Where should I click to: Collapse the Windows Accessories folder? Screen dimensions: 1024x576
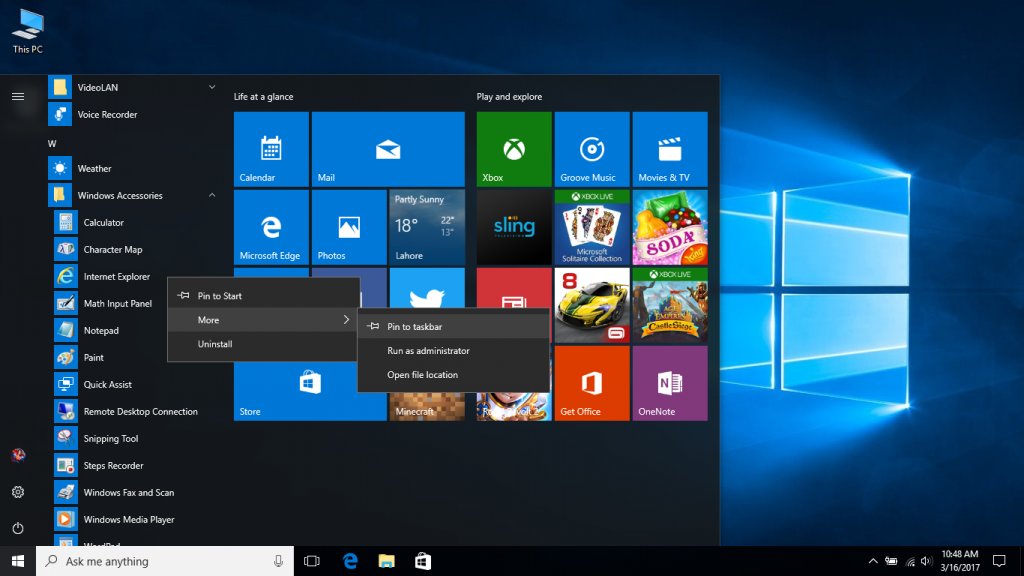212,196
